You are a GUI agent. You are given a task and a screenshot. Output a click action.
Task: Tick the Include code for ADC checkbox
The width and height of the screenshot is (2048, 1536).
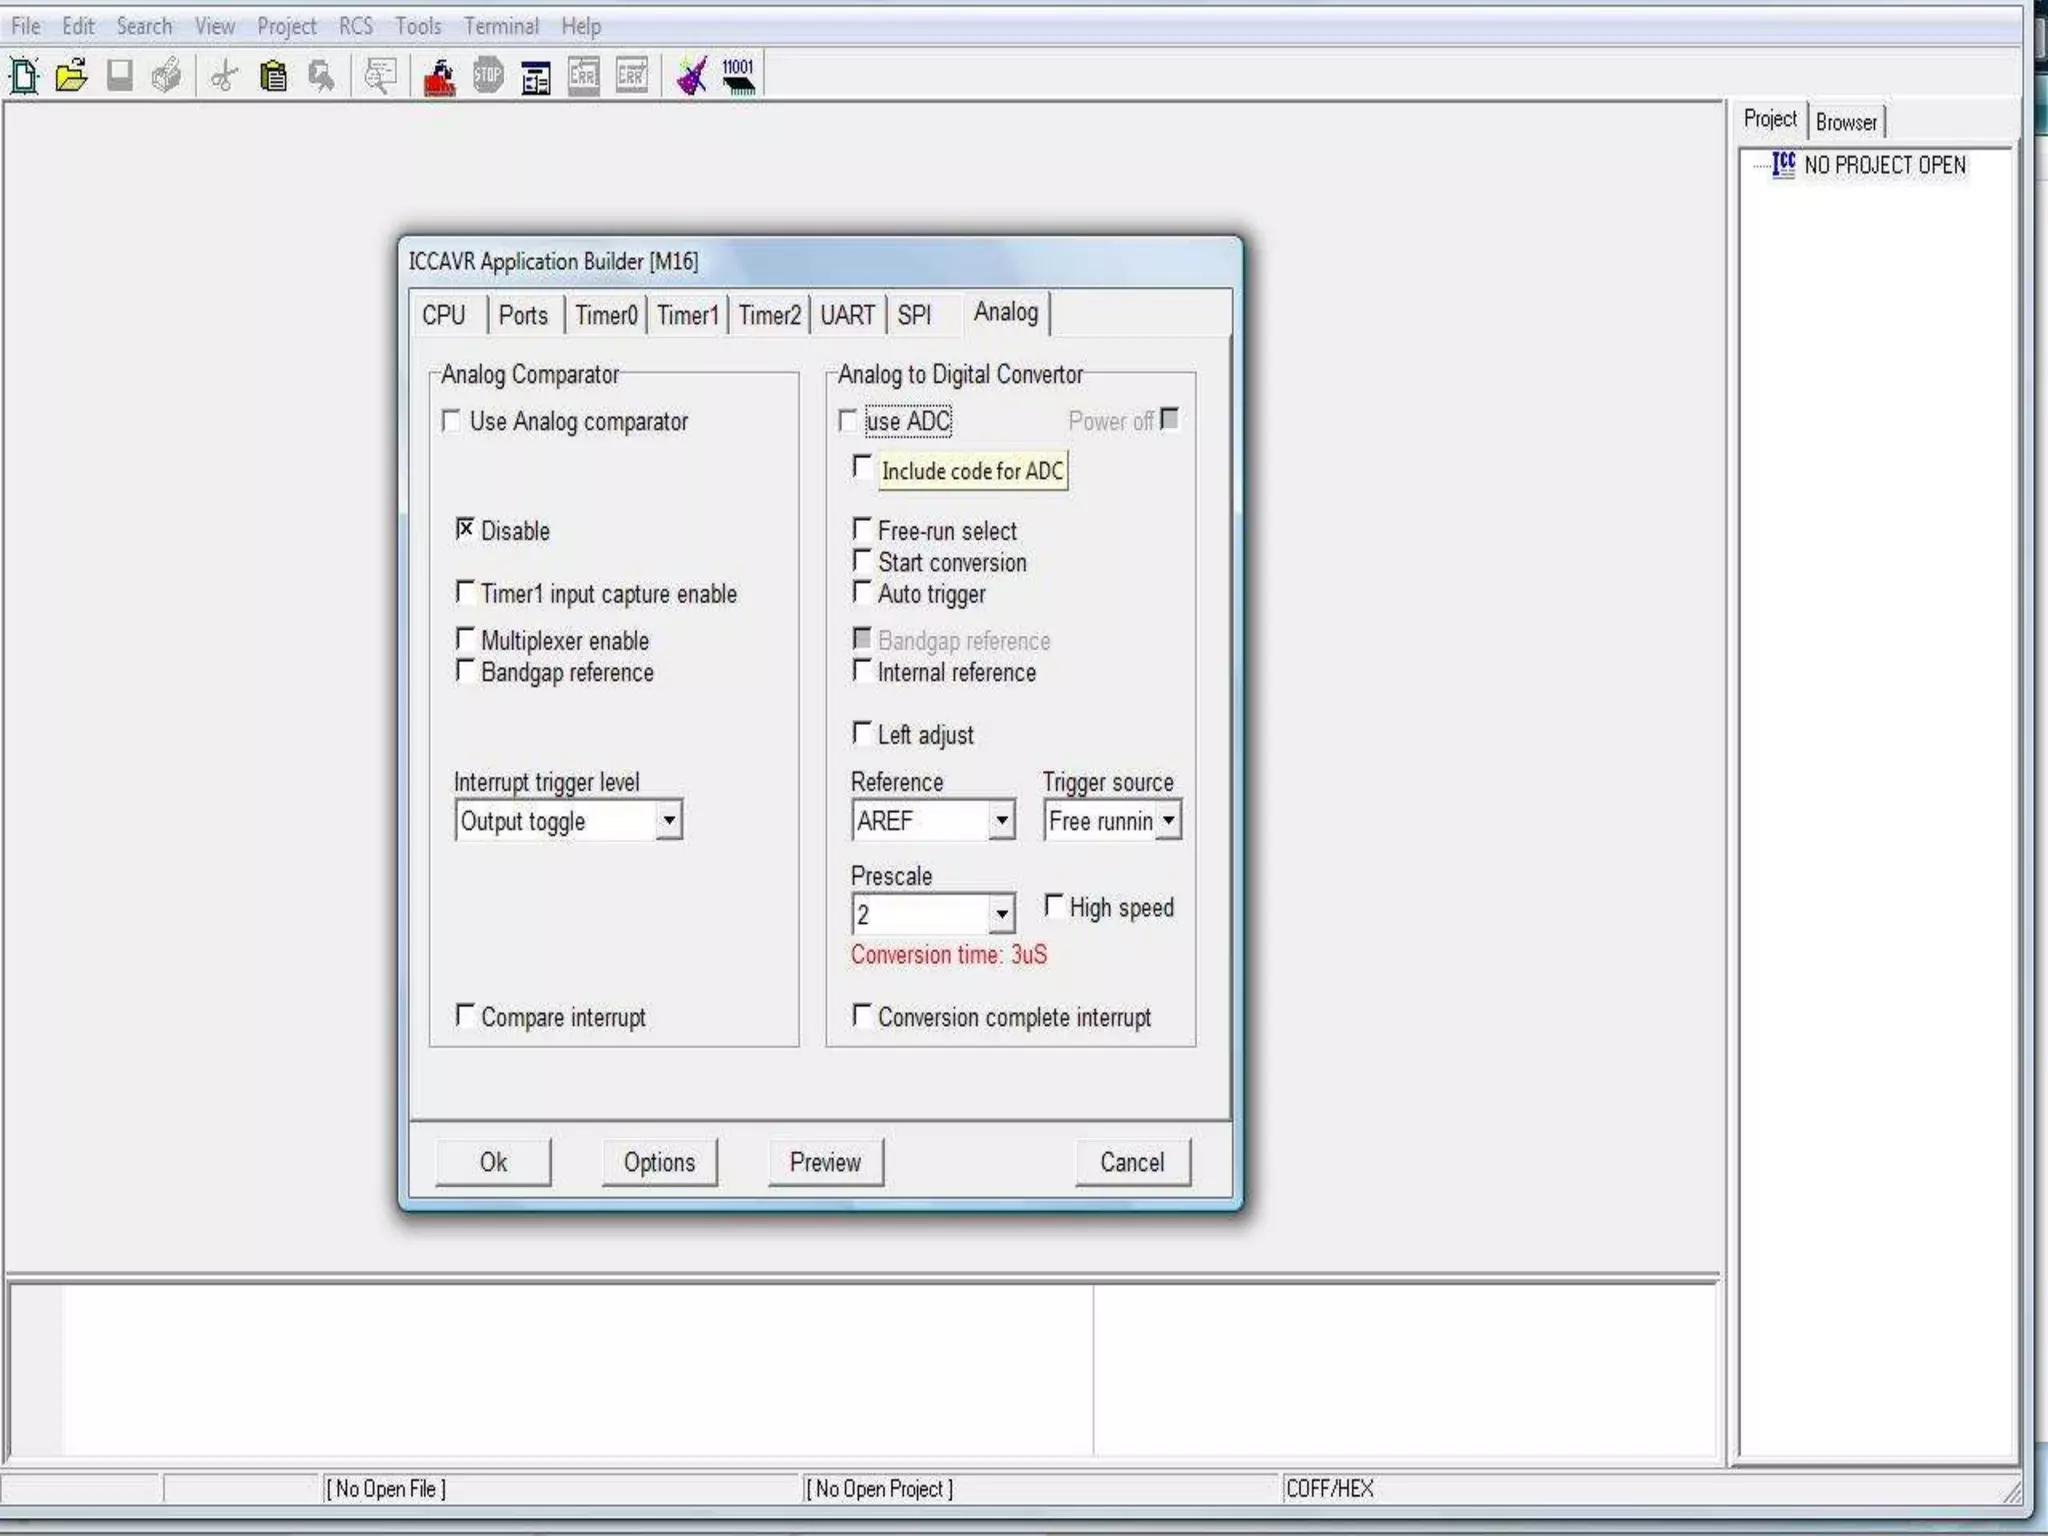click(x=862, y=466)
